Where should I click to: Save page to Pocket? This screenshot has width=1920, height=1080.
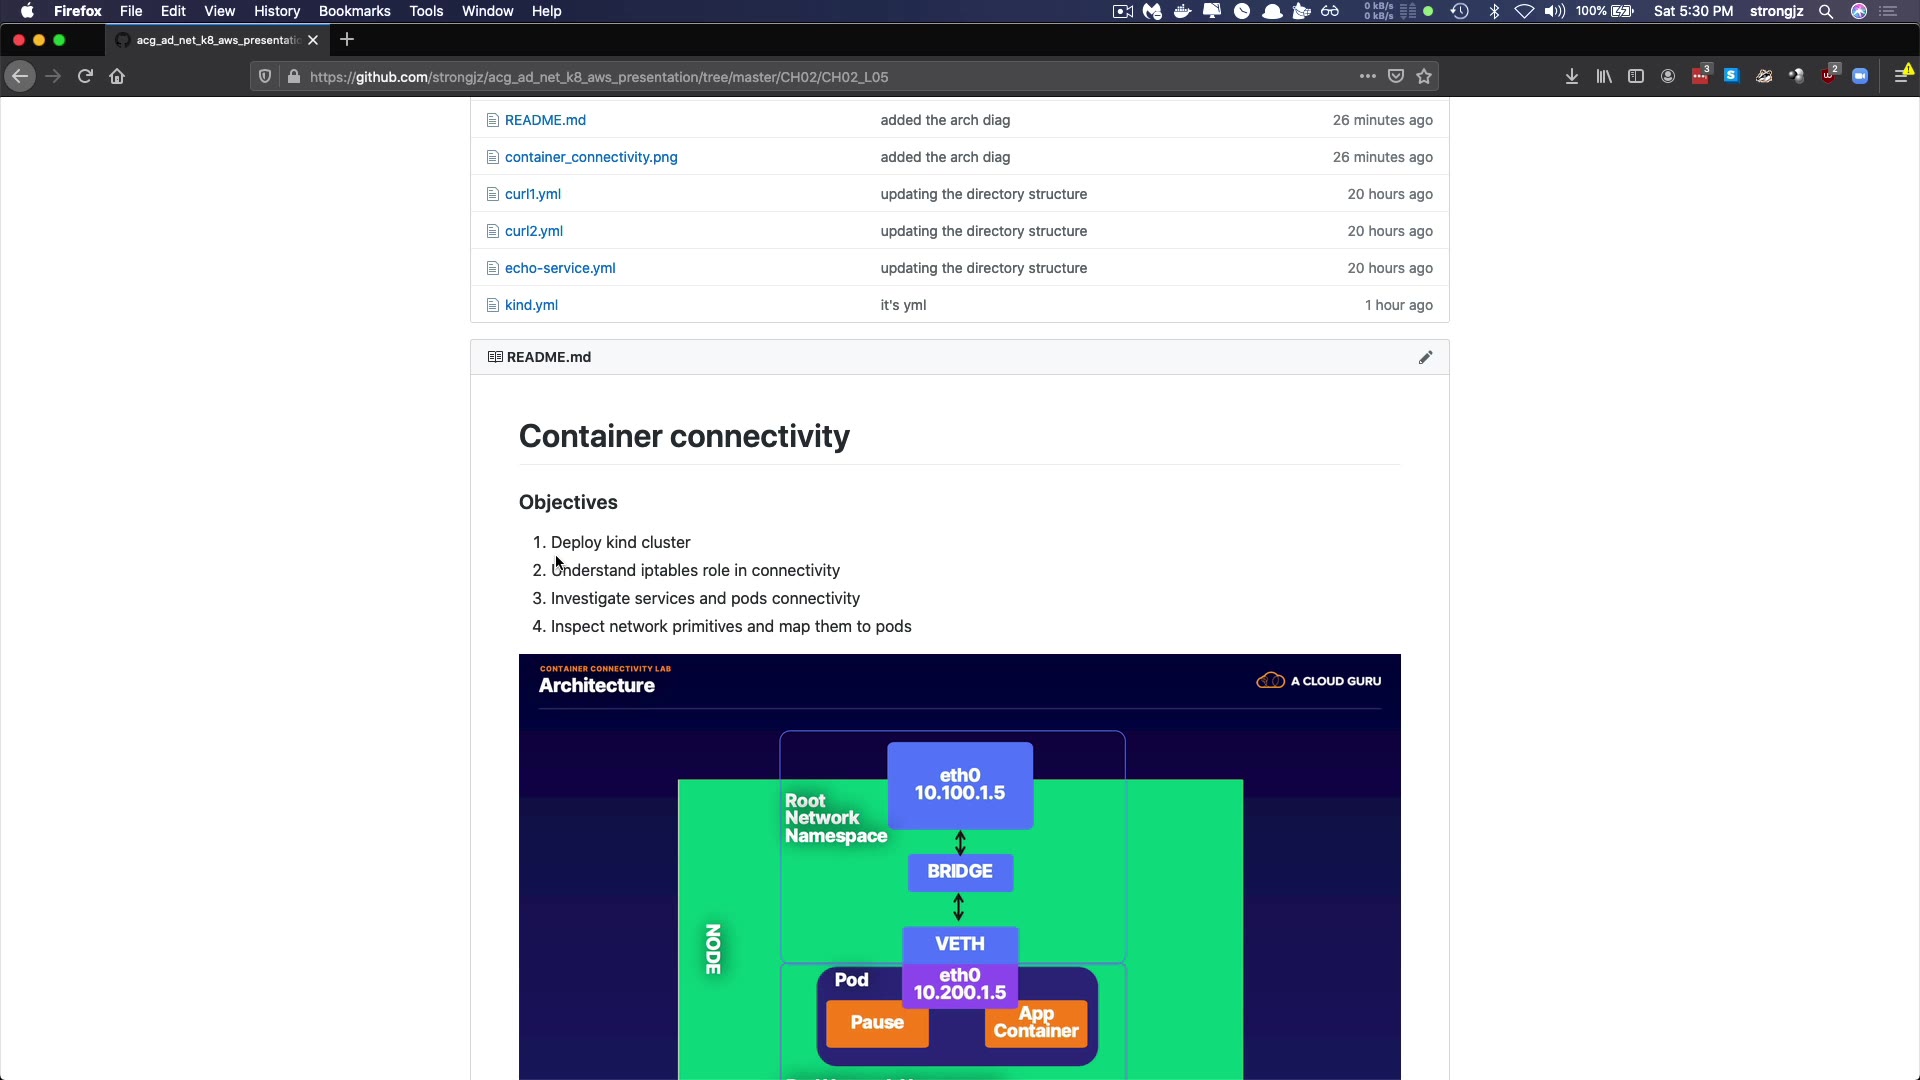[x=1396, y=76]
